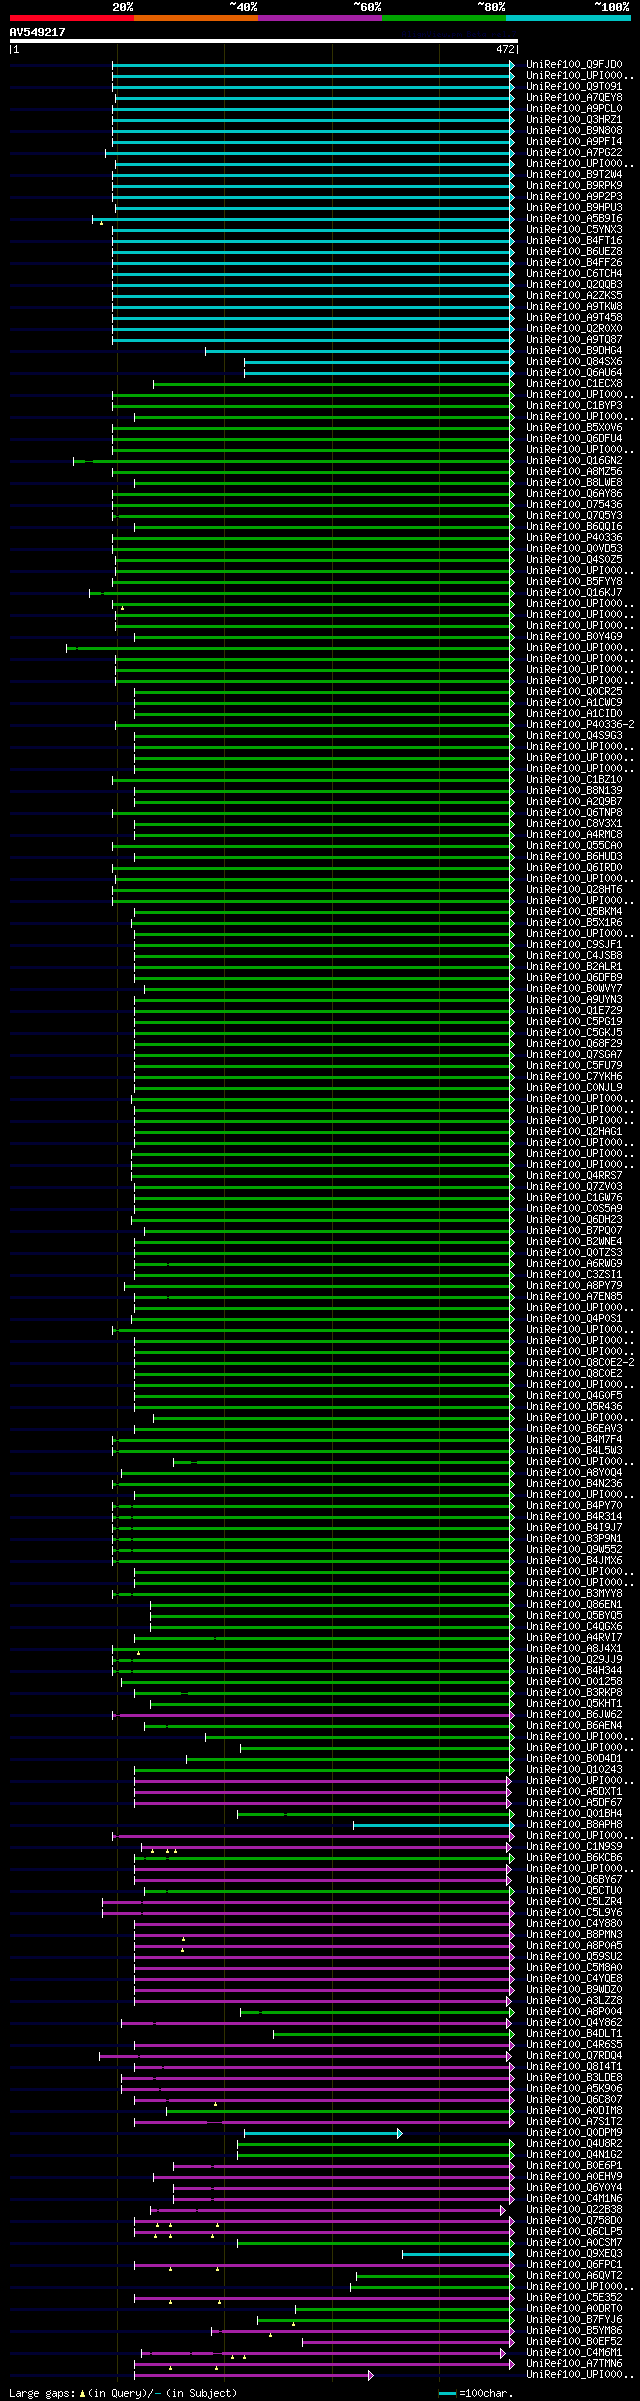
Task: Select the UniRef100_C4M6M1 label
Action: [574, 2353]
